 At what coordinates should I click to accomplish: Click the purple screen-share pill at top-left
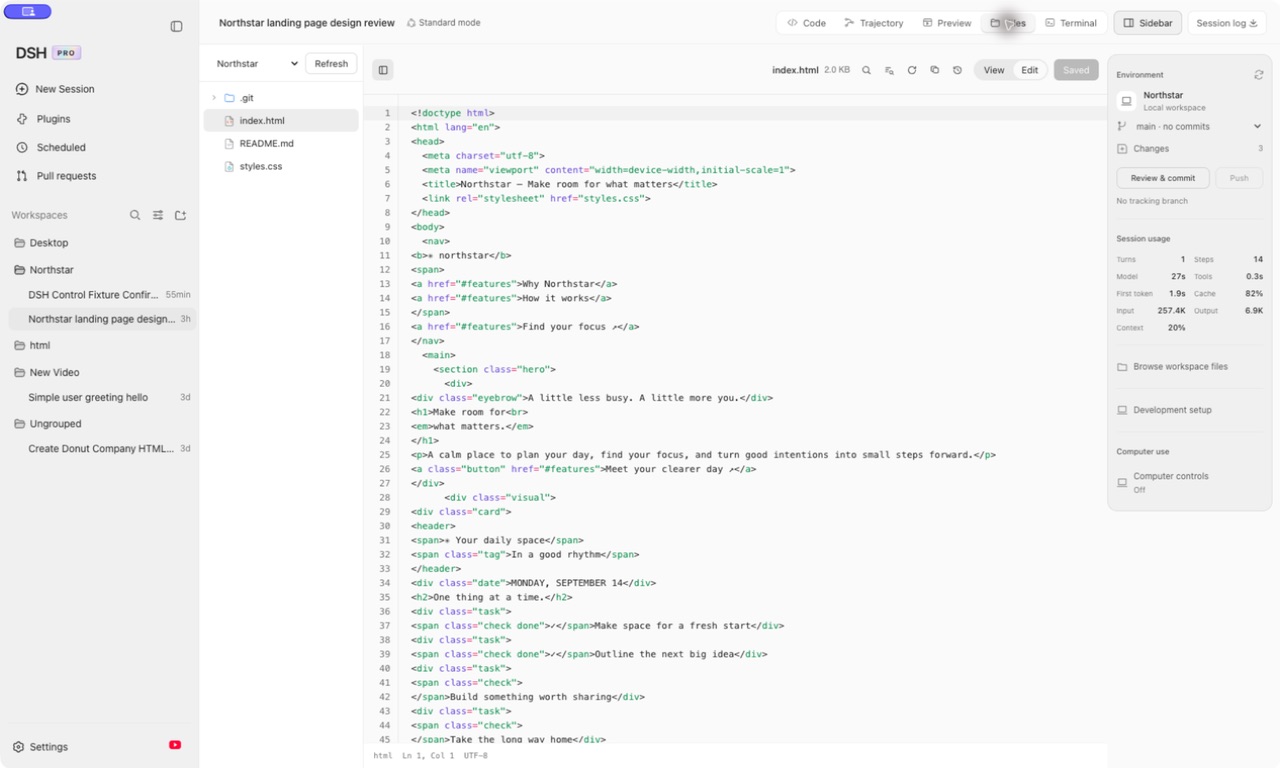point(28,12)
